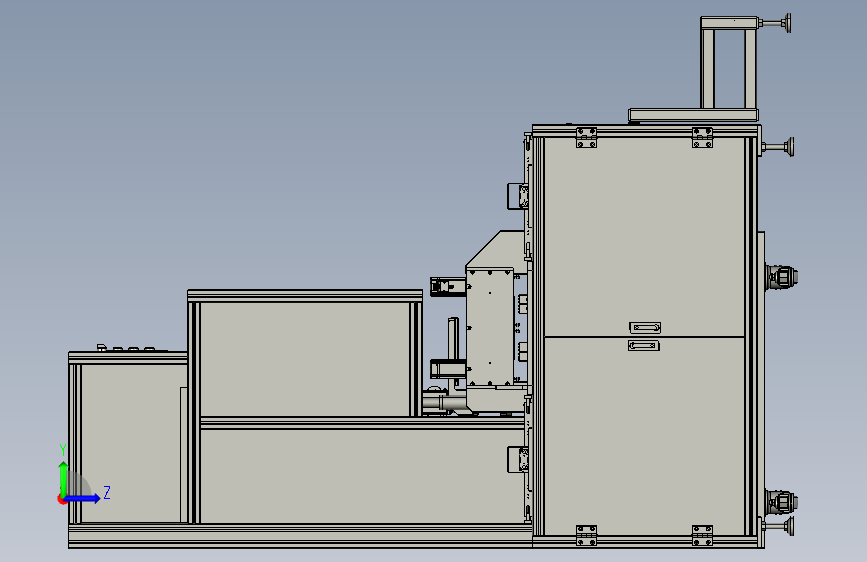Select the leveling foot on the topmost raised frame
Image resolution: width=867 pixels, height=562 pixels.
click(775, 23)
